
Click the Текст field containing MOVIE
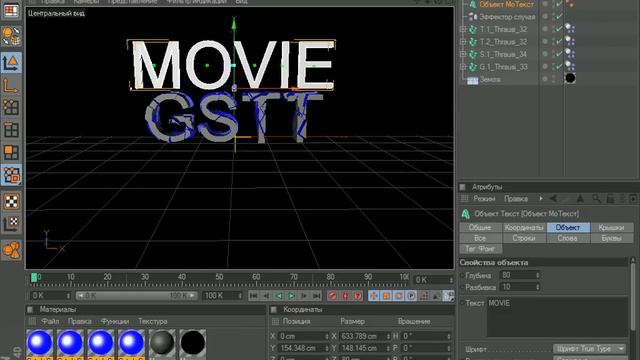(x=557, y=317)
